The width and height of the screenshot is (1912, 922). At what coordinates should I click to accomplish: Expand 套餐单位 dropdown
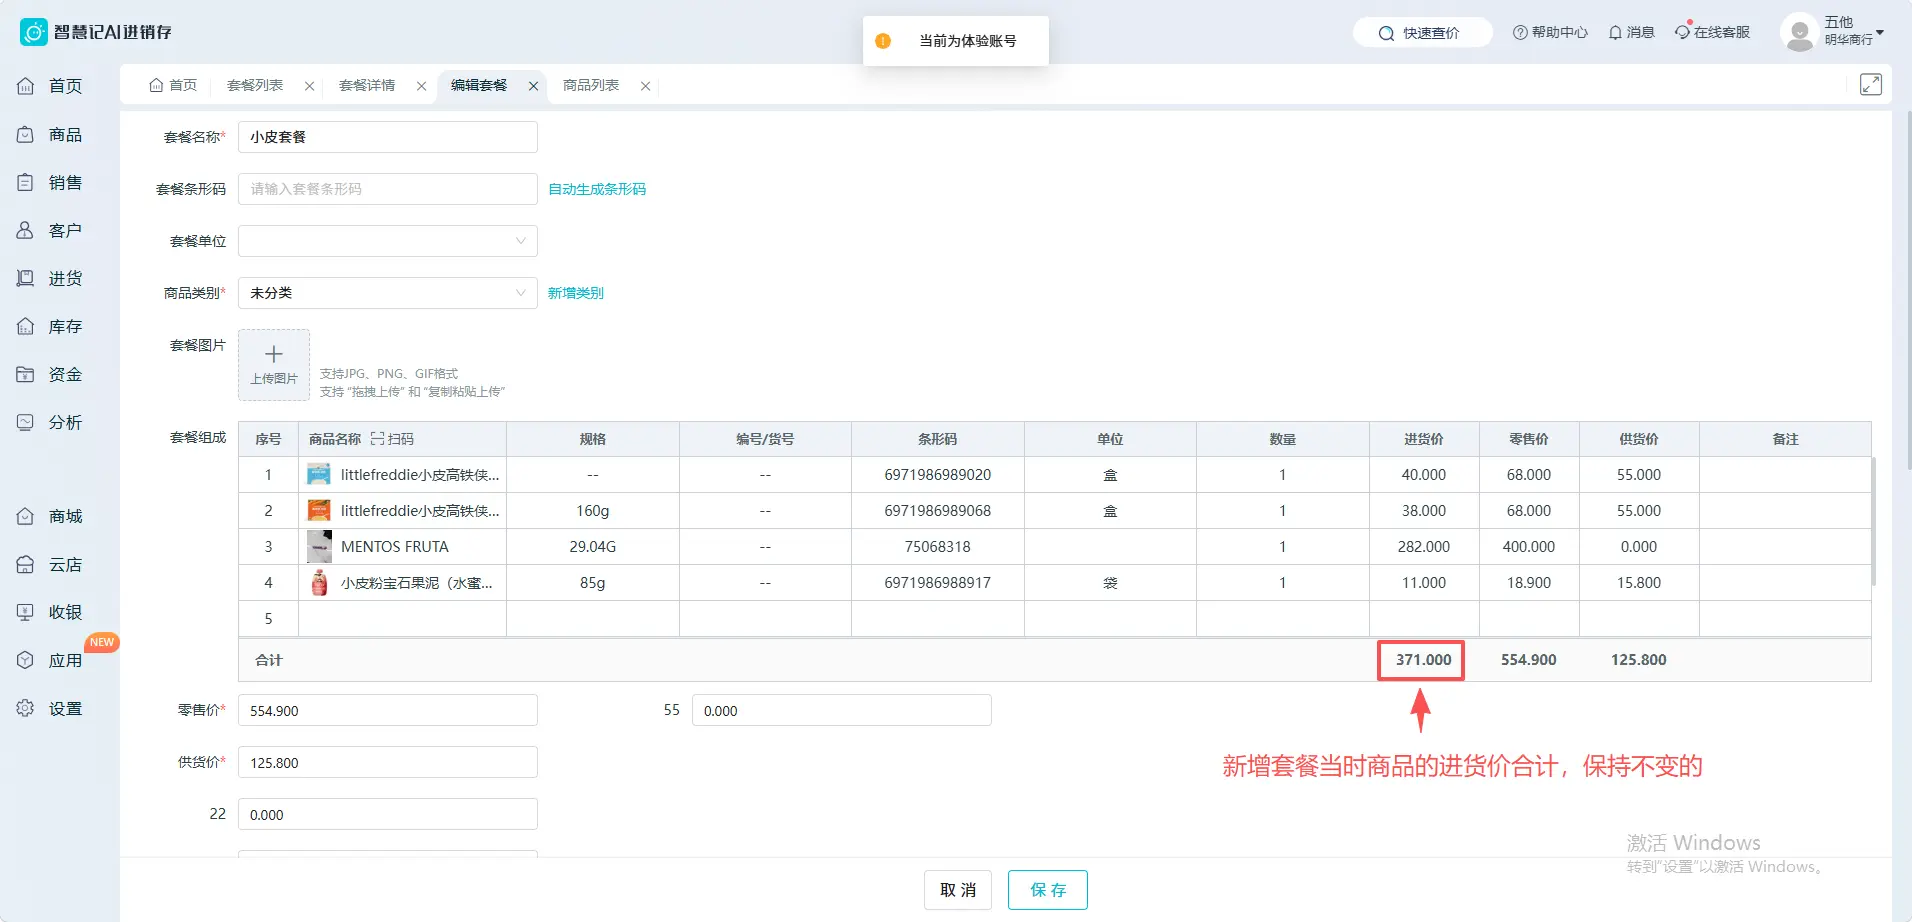[388, 241]
